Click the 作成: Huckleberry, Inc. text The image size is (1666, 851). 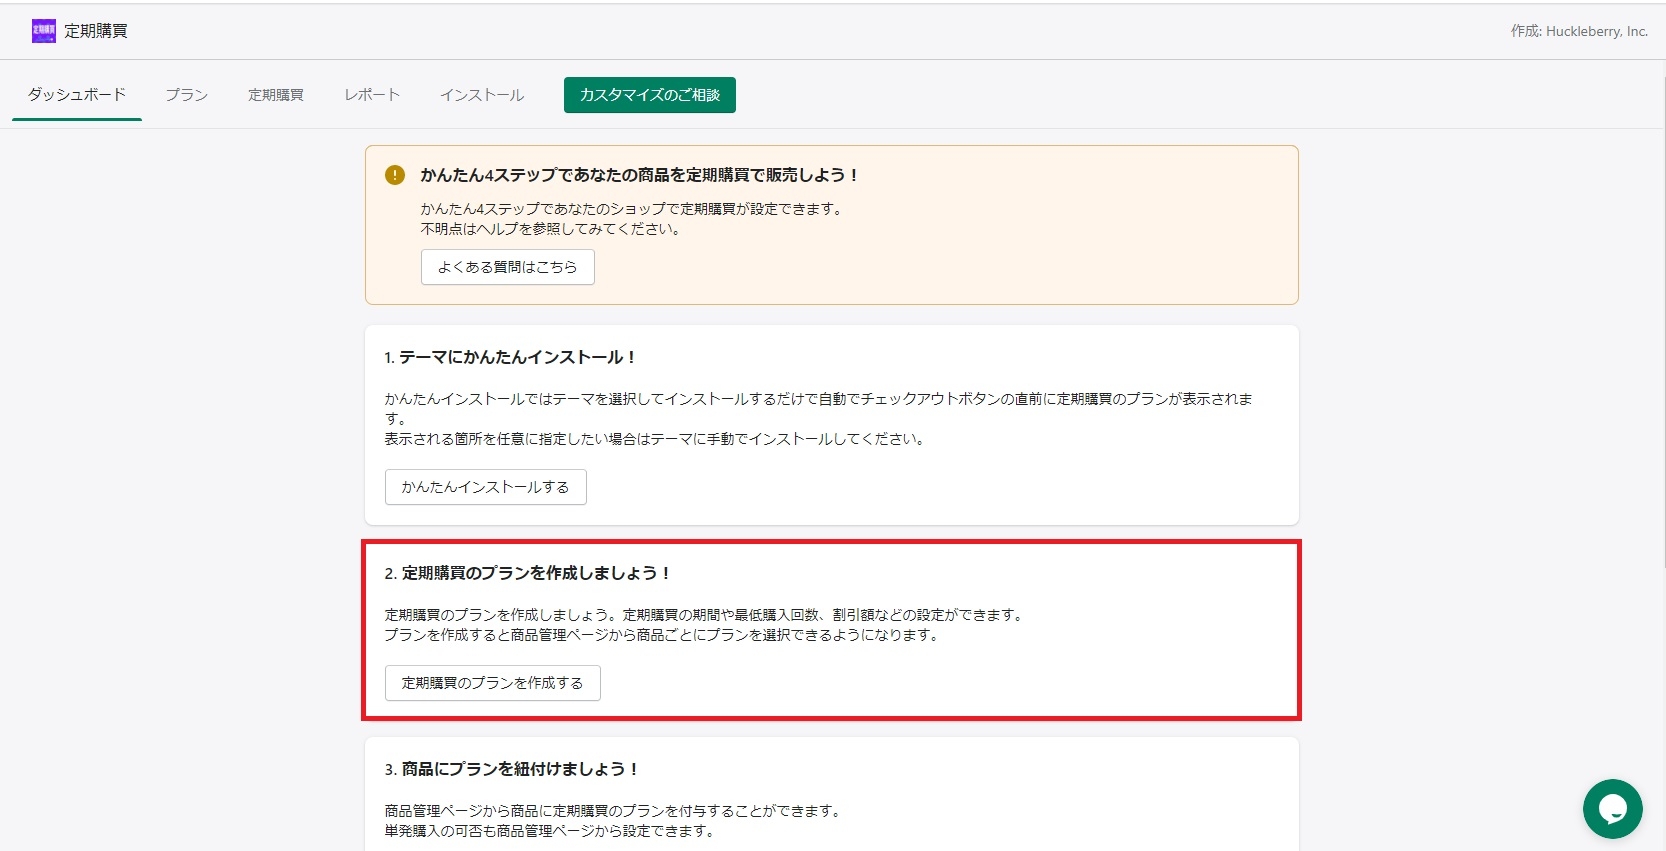[x=1578, y=31]
